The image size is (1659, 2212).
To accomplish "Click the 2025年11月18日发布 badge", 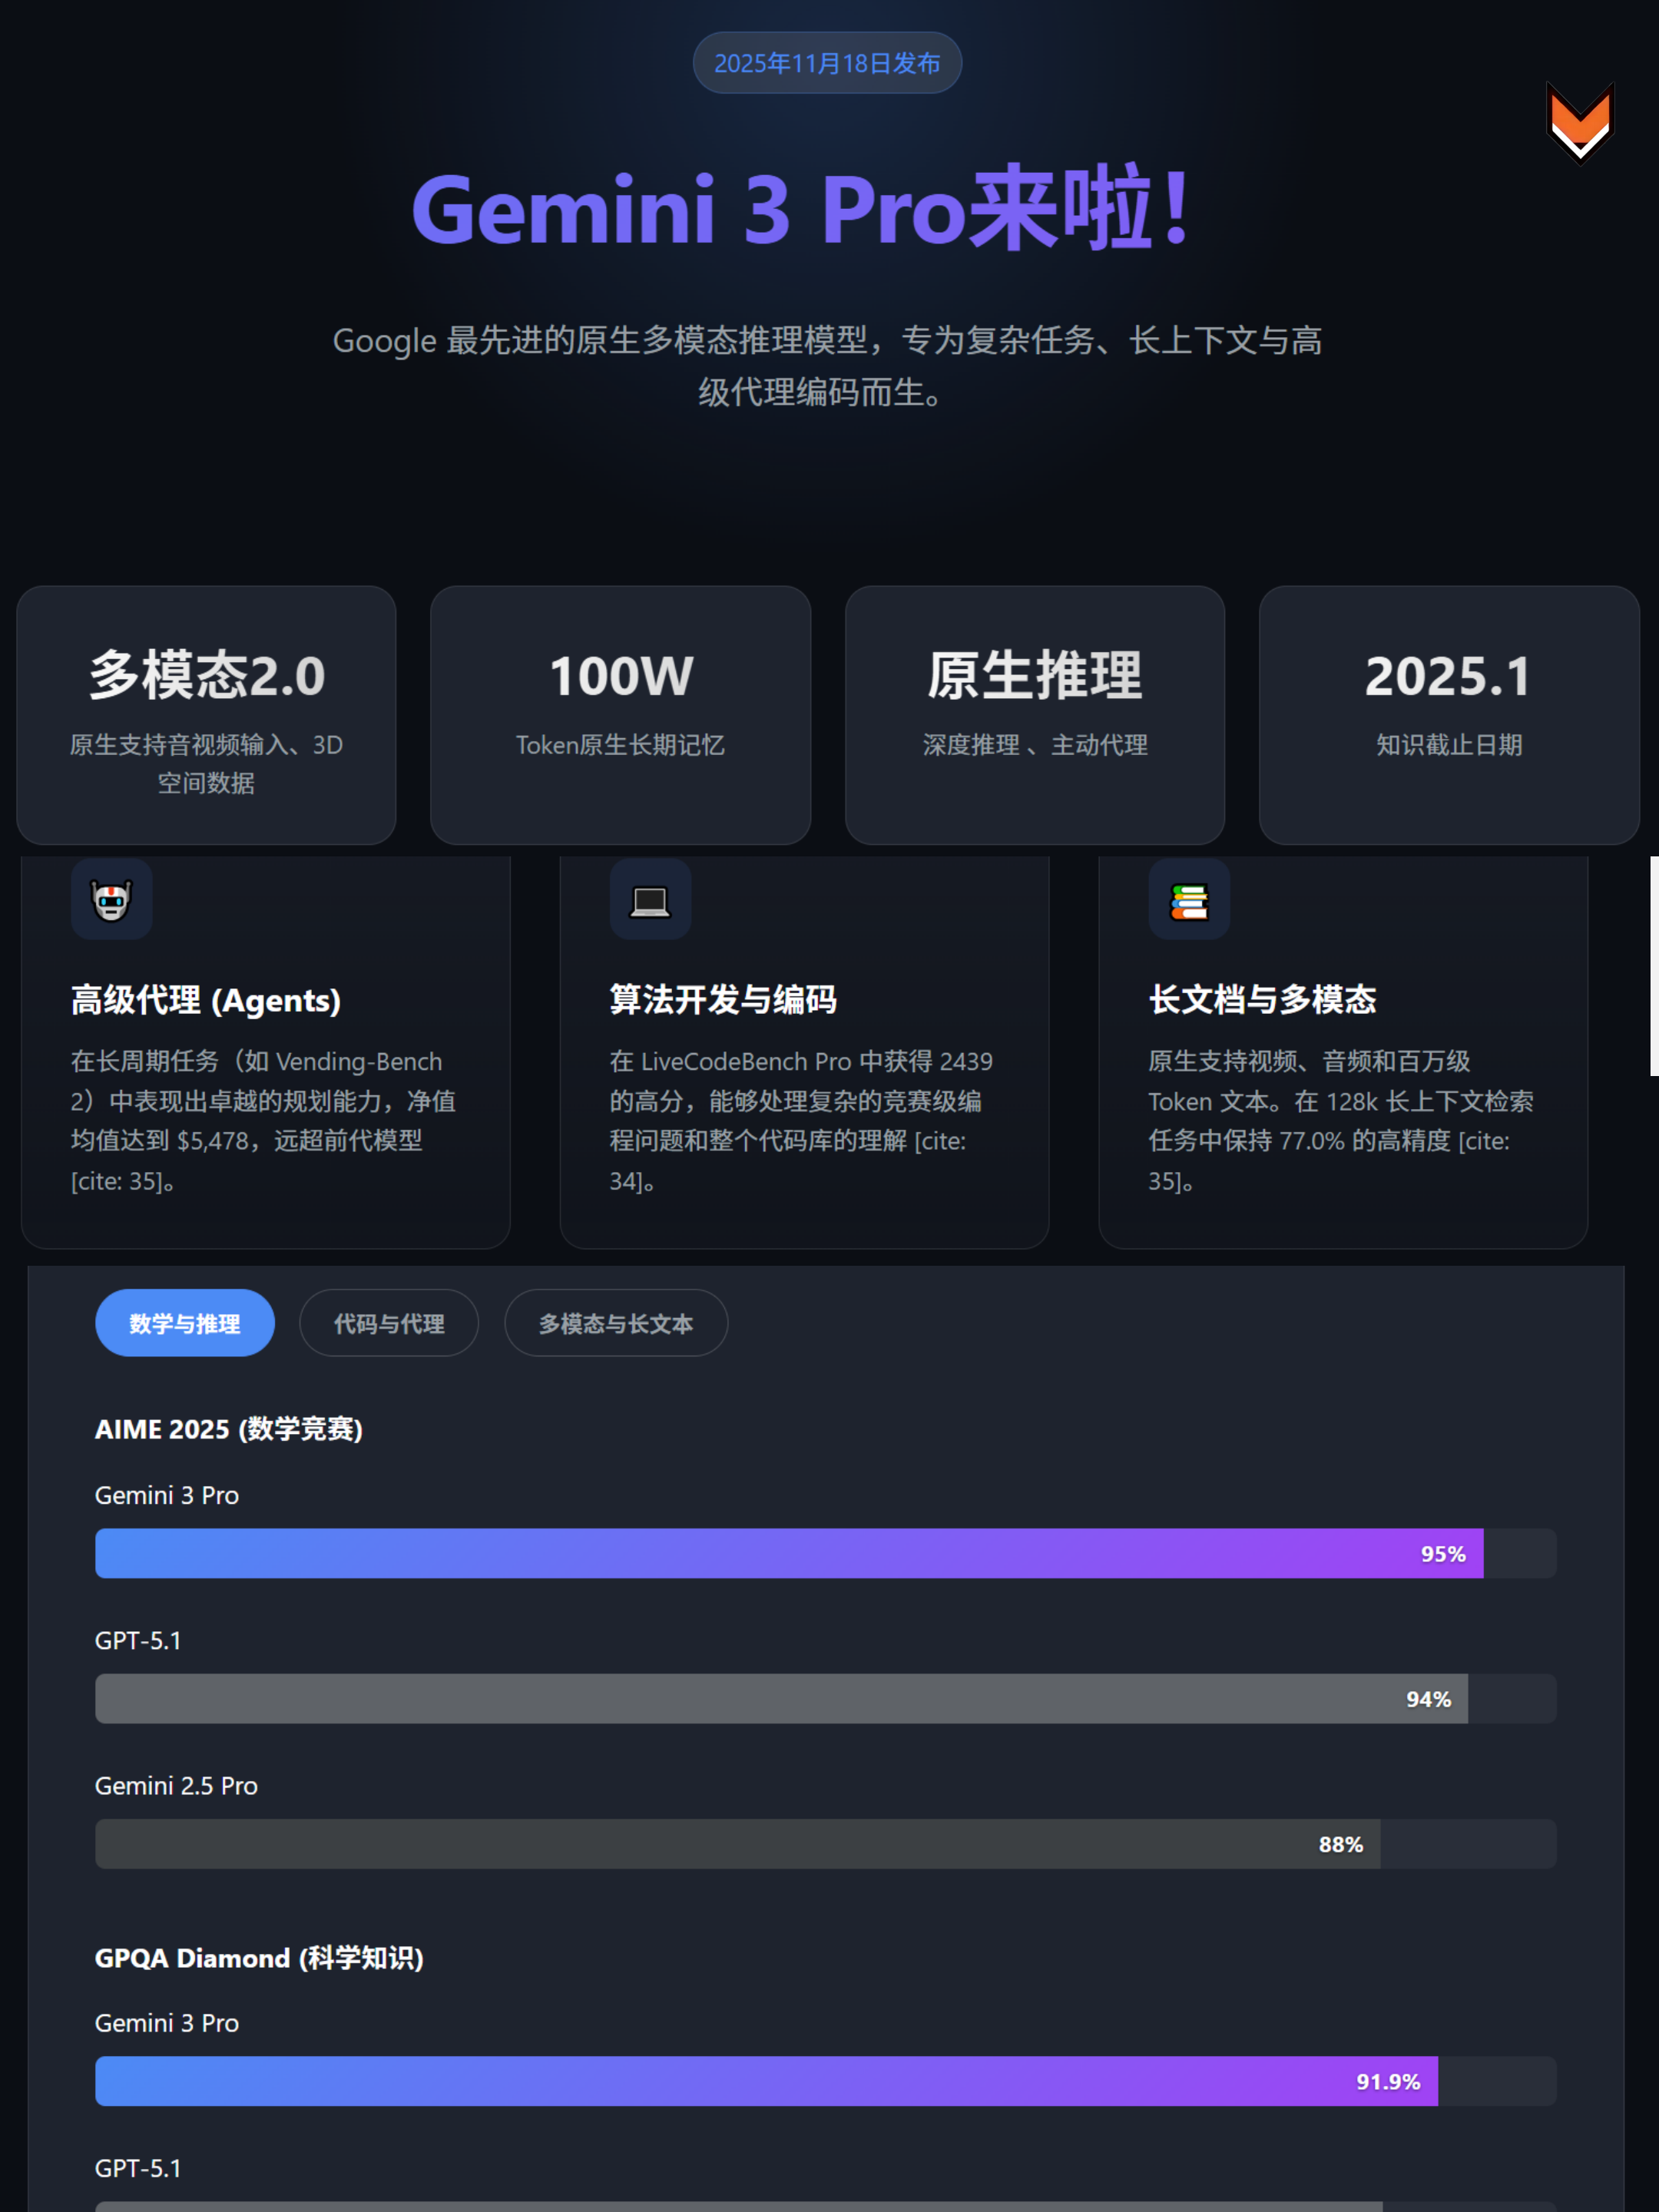I will [x=827, y=63].
